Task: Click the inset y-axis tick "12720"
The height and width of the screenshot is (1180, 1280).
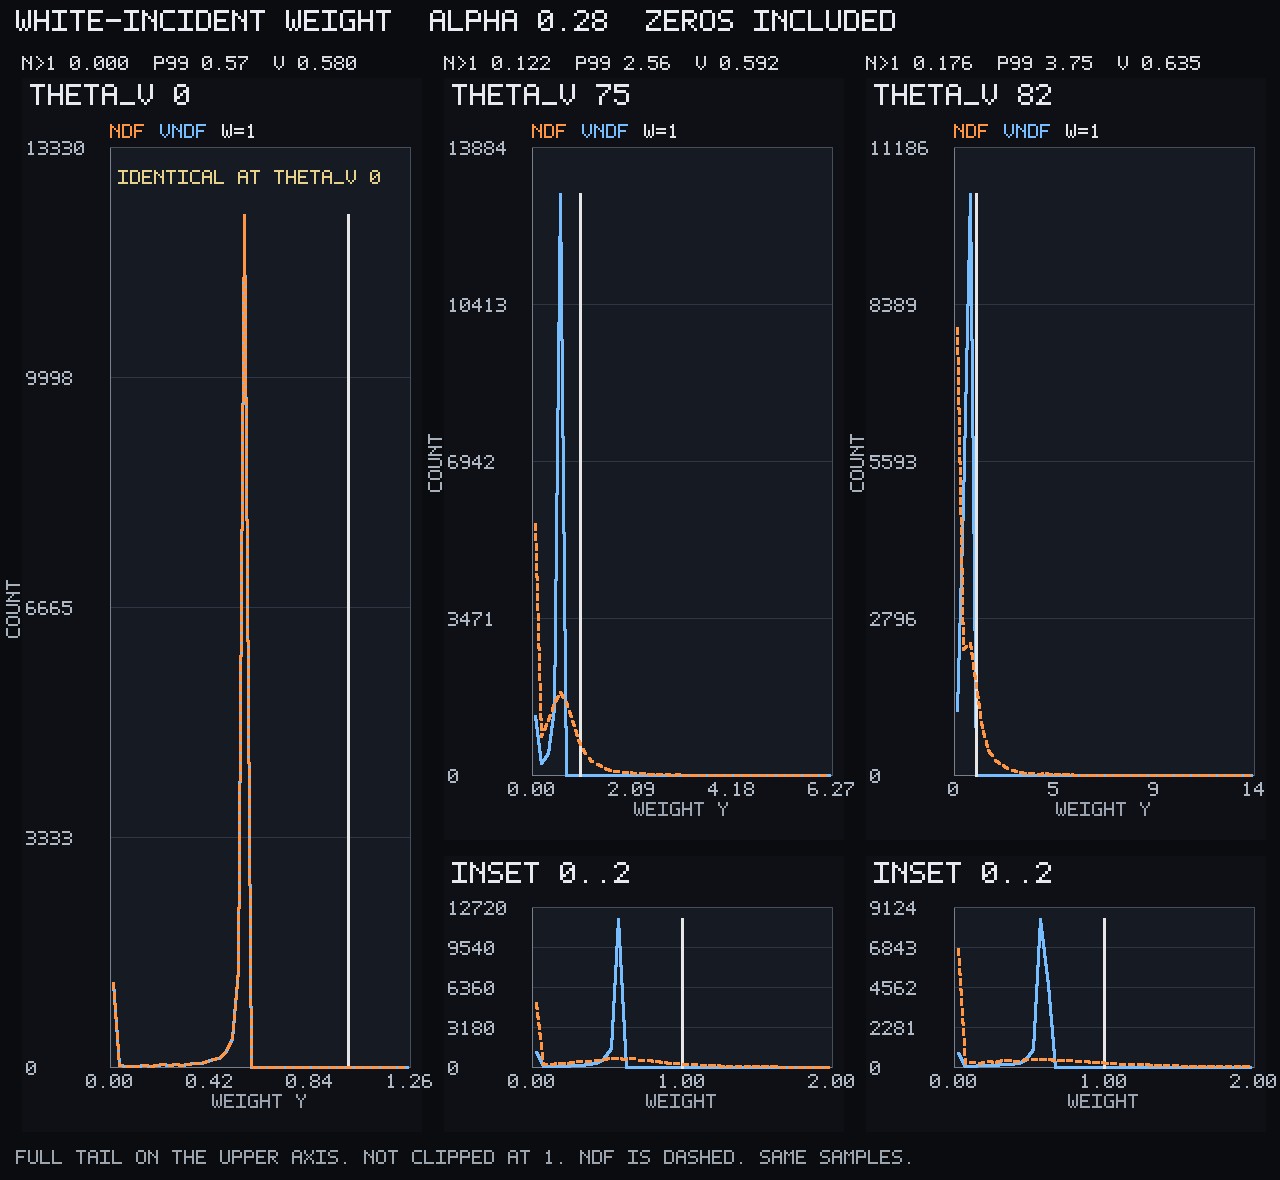Action: coord(477,908)
